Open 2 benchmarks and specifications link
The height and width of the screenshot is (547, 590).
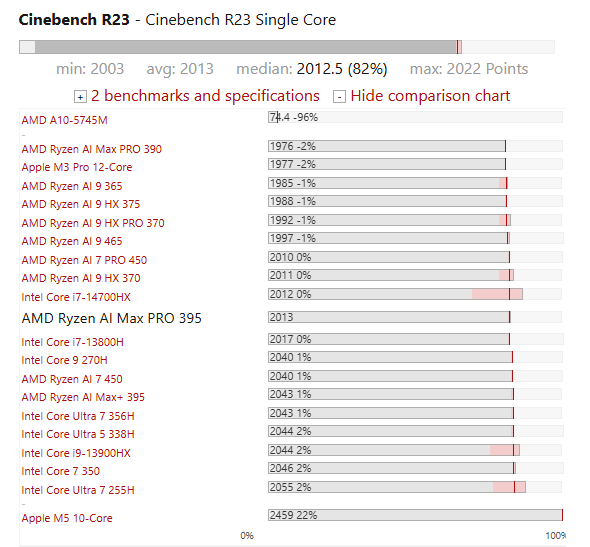[x=205, y=96]
